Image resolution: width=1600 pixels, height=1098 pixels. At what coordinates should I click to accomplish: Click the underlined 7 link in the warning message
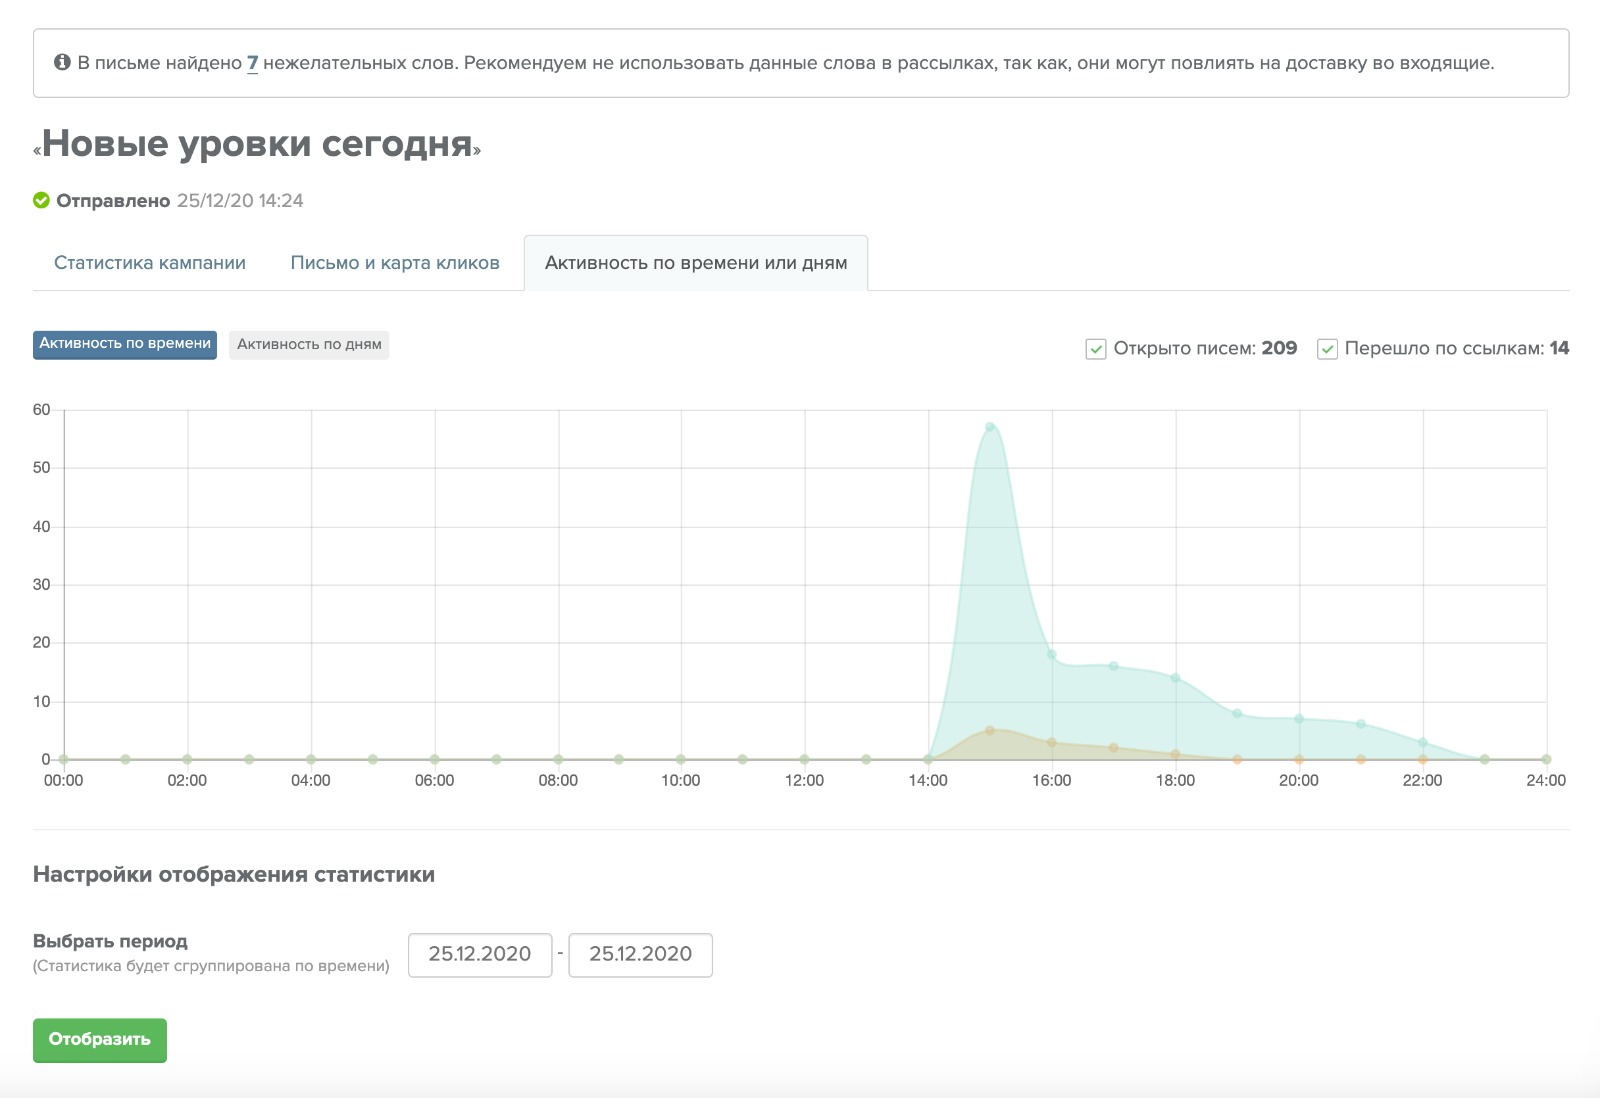tap(252, 62)
